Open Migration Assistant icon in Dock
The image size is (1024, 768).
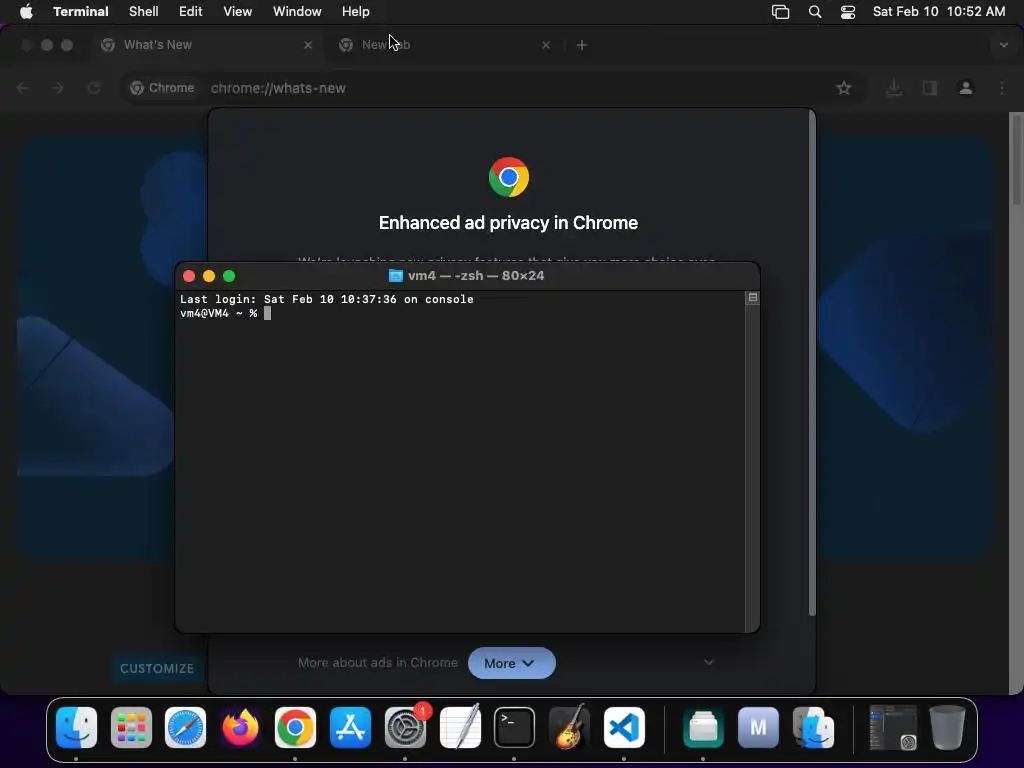[x=813, y=728]
